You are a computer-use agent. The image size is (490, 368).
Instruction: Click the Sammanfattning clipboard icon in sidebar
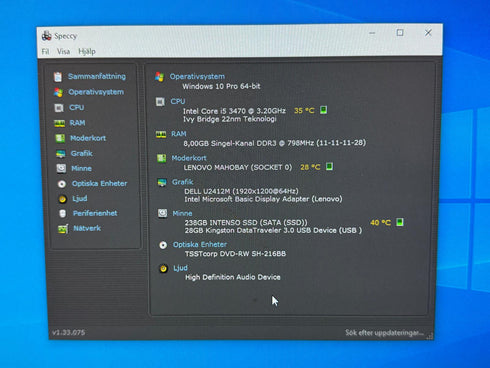[x=58, y=77]
